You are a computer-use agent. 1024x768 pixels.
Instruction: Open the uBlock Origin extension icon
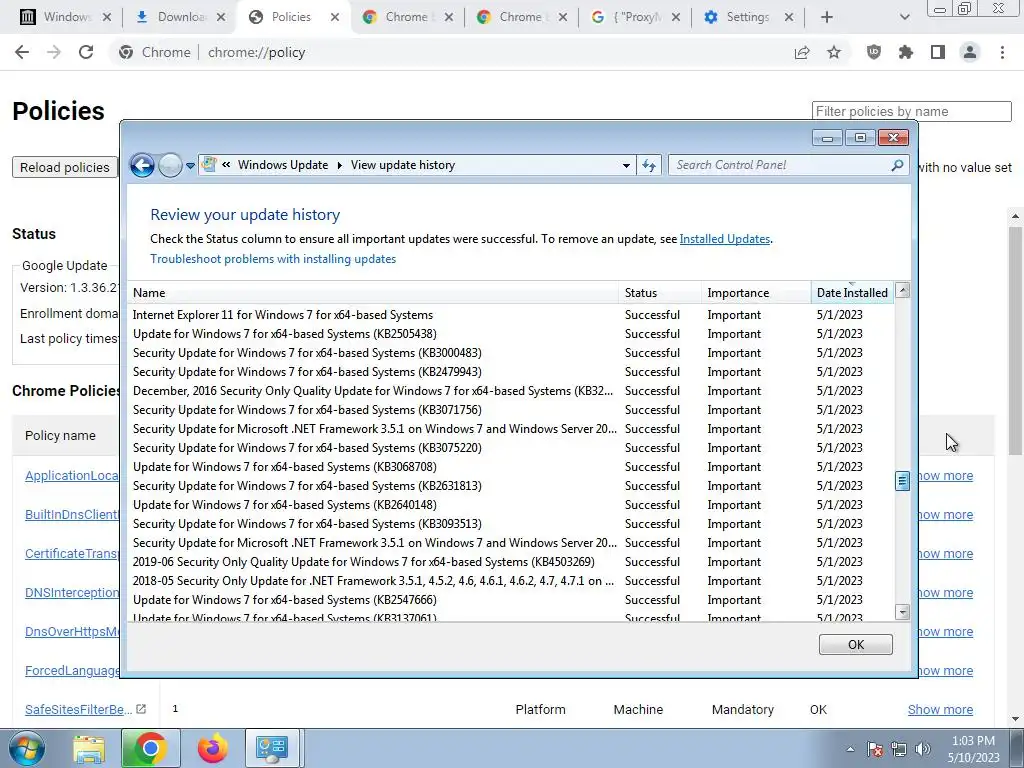tap(874, 52)
